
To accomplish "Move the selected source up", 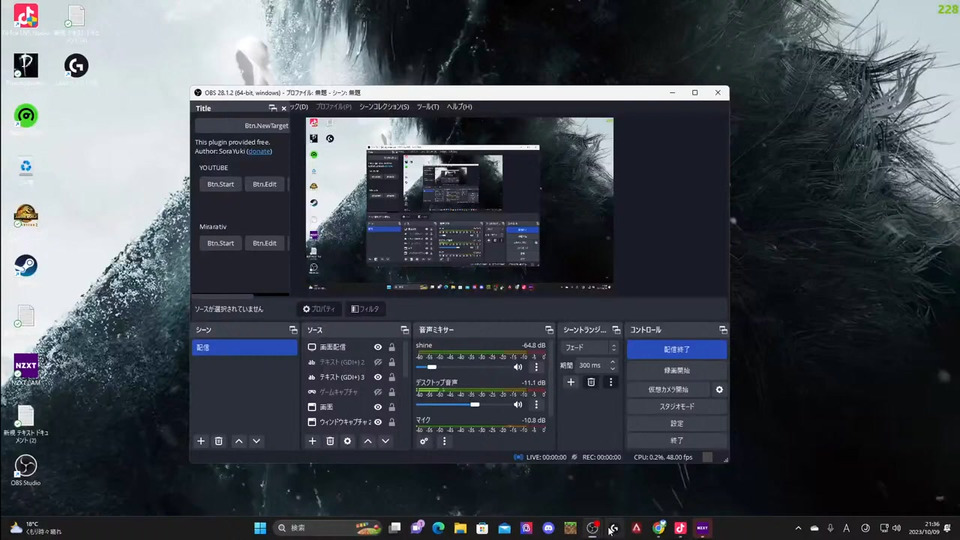I will pyautogui.click(x=367, y=441).
